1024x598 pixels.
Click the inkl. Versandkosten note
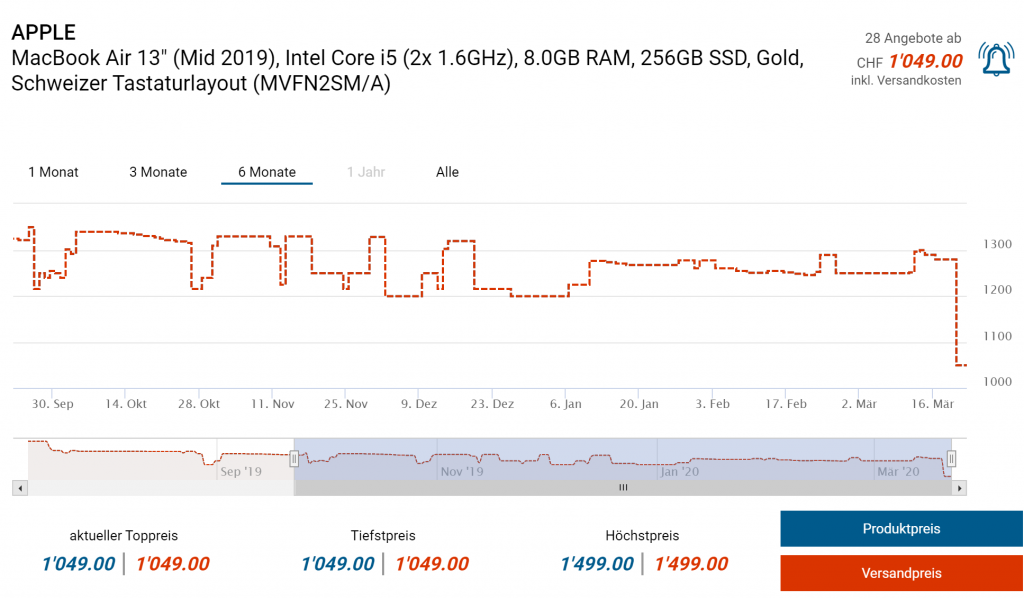click(906, 81)
